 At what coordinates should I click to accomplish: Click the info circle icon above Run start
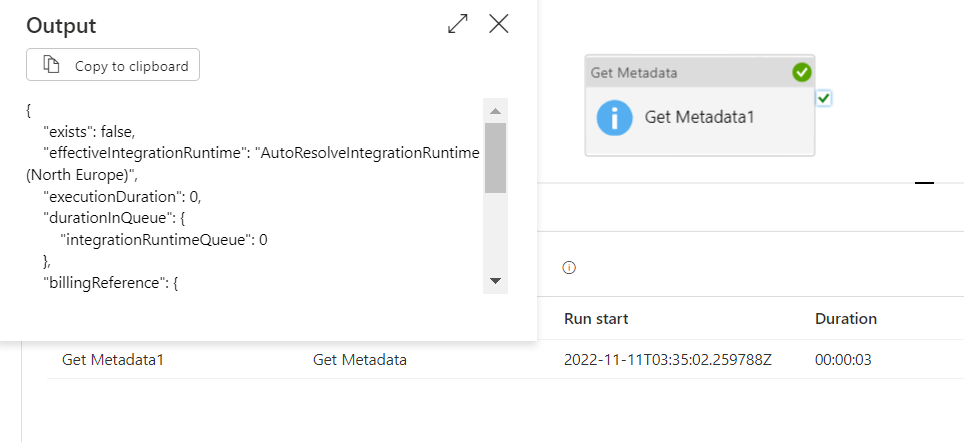pos(569,267)
